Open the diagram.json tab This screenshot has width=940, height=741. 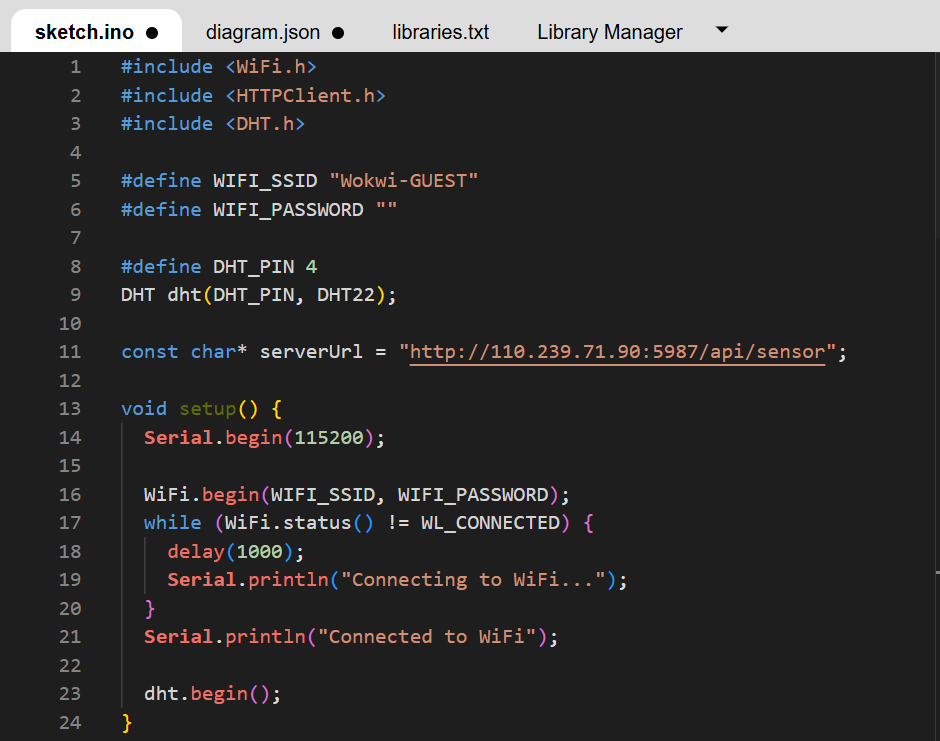275,32
